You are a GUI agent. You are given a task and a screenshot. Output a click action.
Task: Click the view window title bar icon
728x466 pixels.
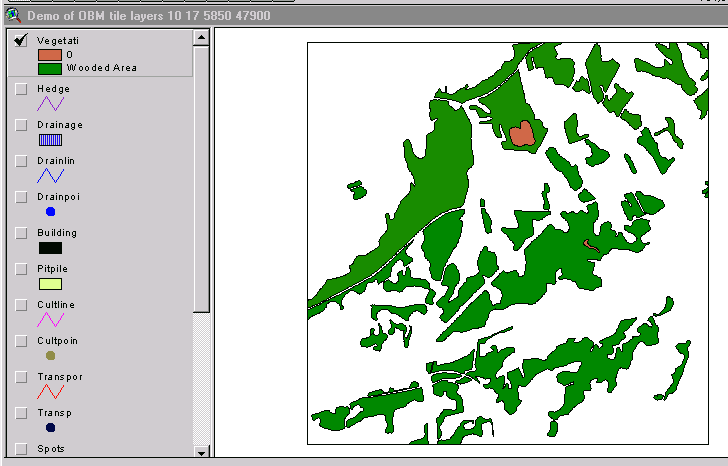tap(13, 15)
